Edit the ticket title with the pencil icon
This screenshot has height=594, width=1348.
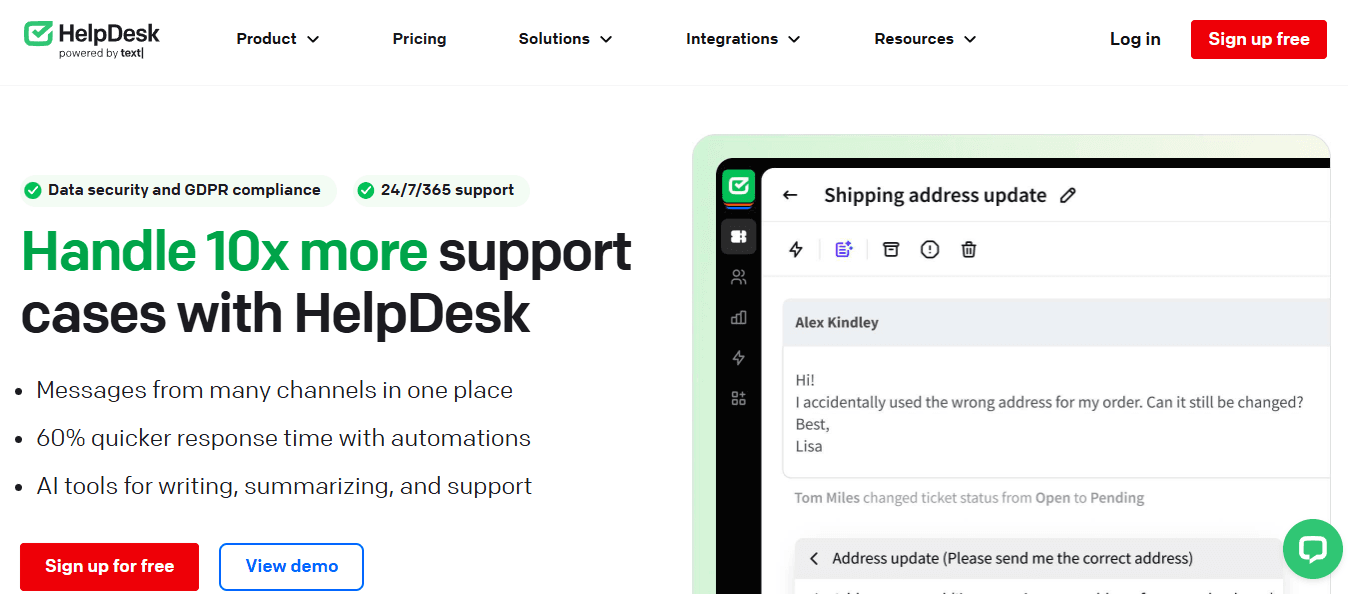tap(1068, 194)
